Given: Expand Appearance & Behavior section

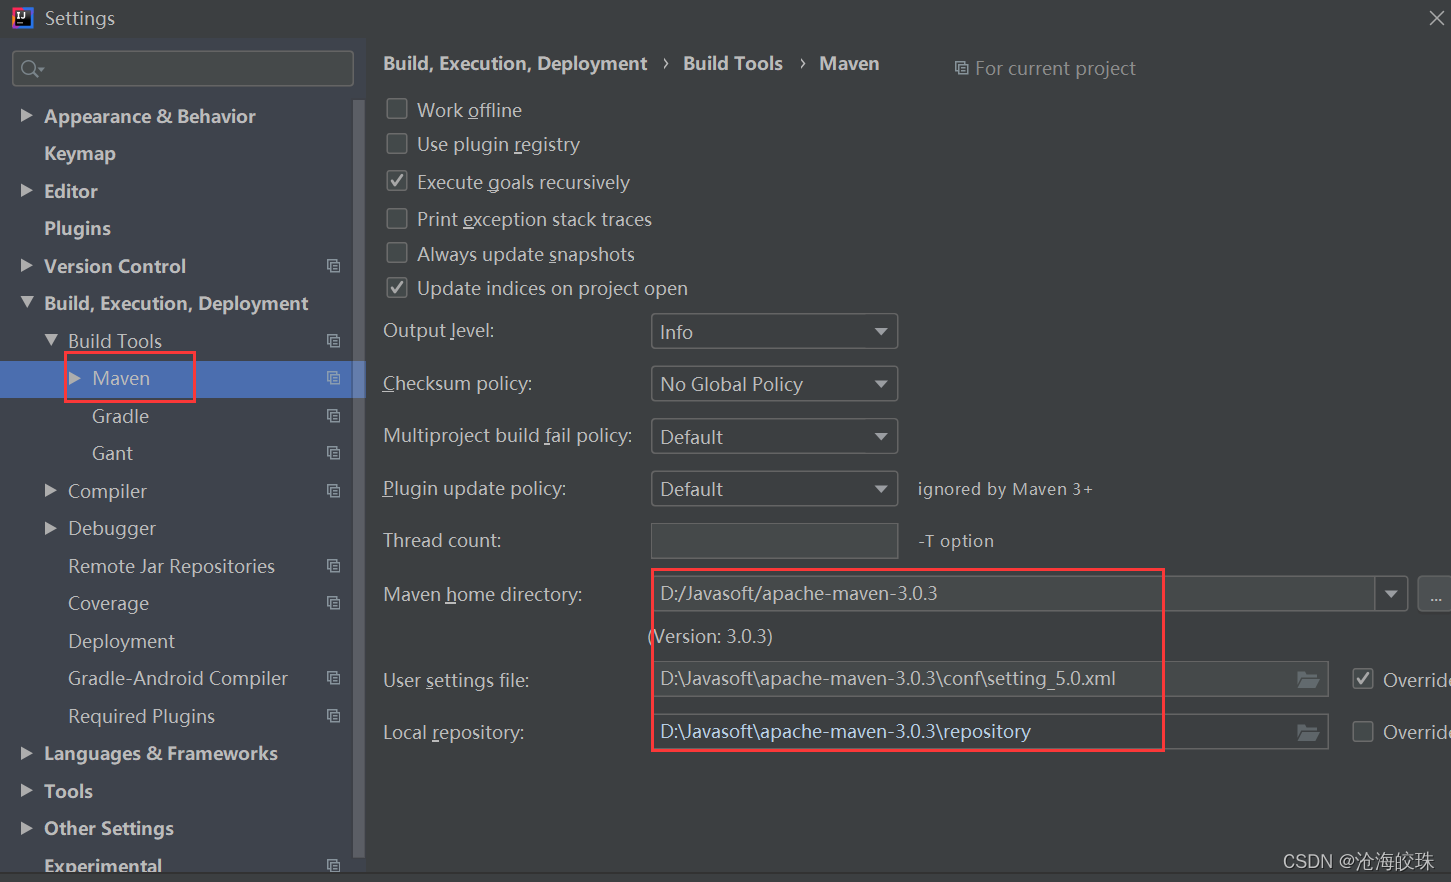Looking at the screenshot, I should point(27,116).
